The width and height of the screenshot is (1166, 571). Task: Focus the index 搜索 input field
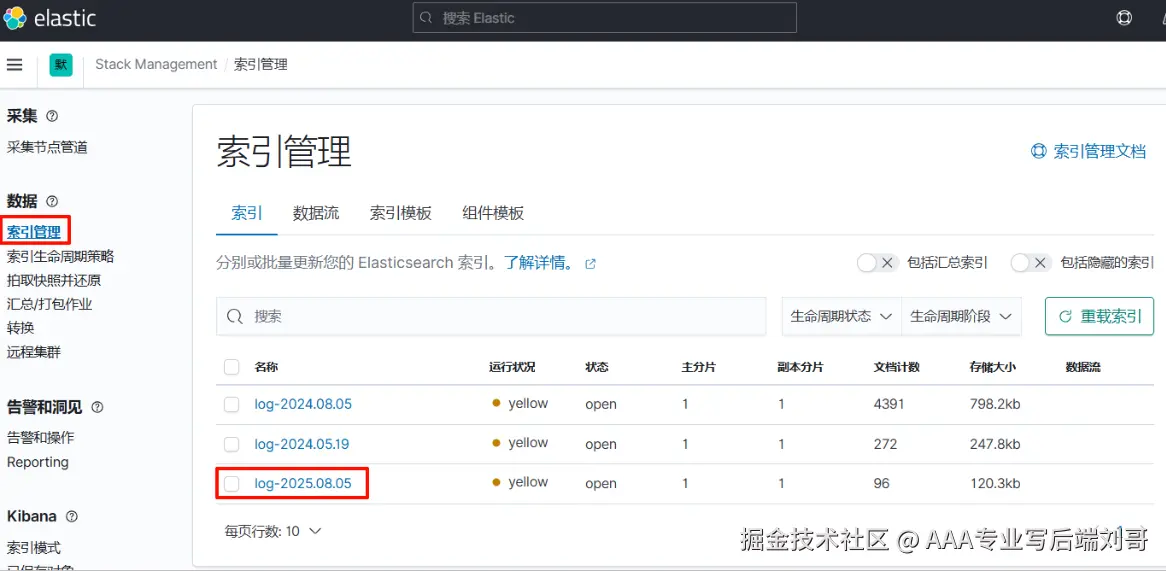click(491, 317)
